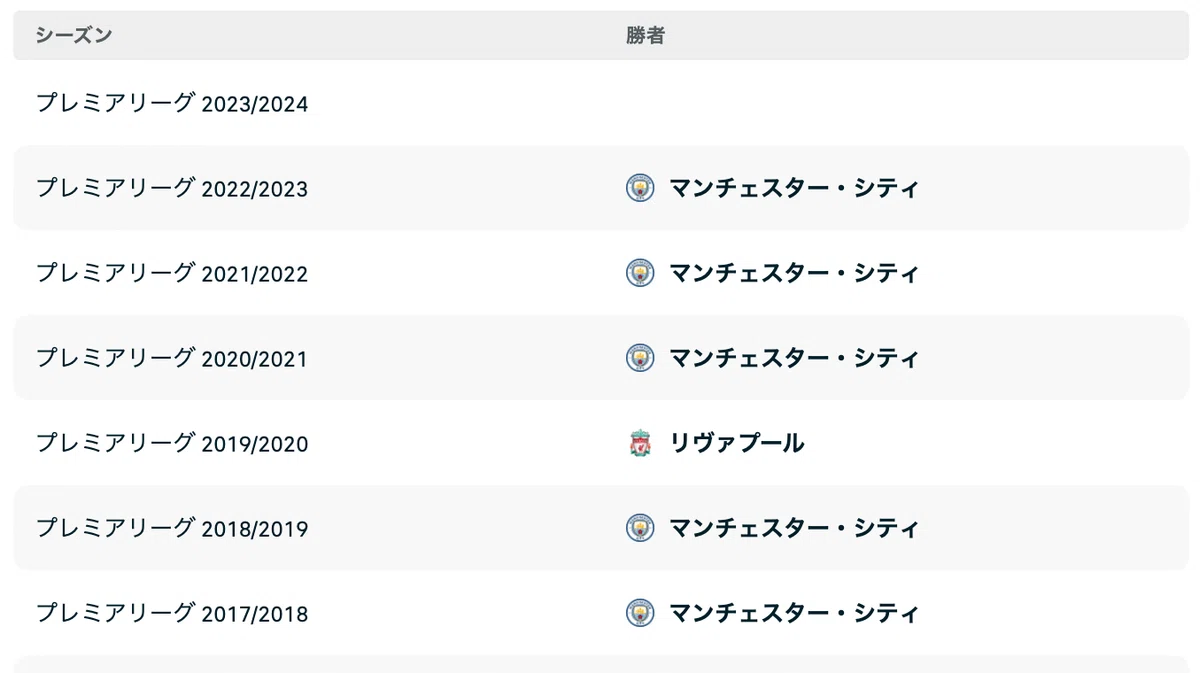This screenshot has height=673, width=1200.
Task: Click Manchester City crest in 2018/2019 row
Action: [640, 528]
